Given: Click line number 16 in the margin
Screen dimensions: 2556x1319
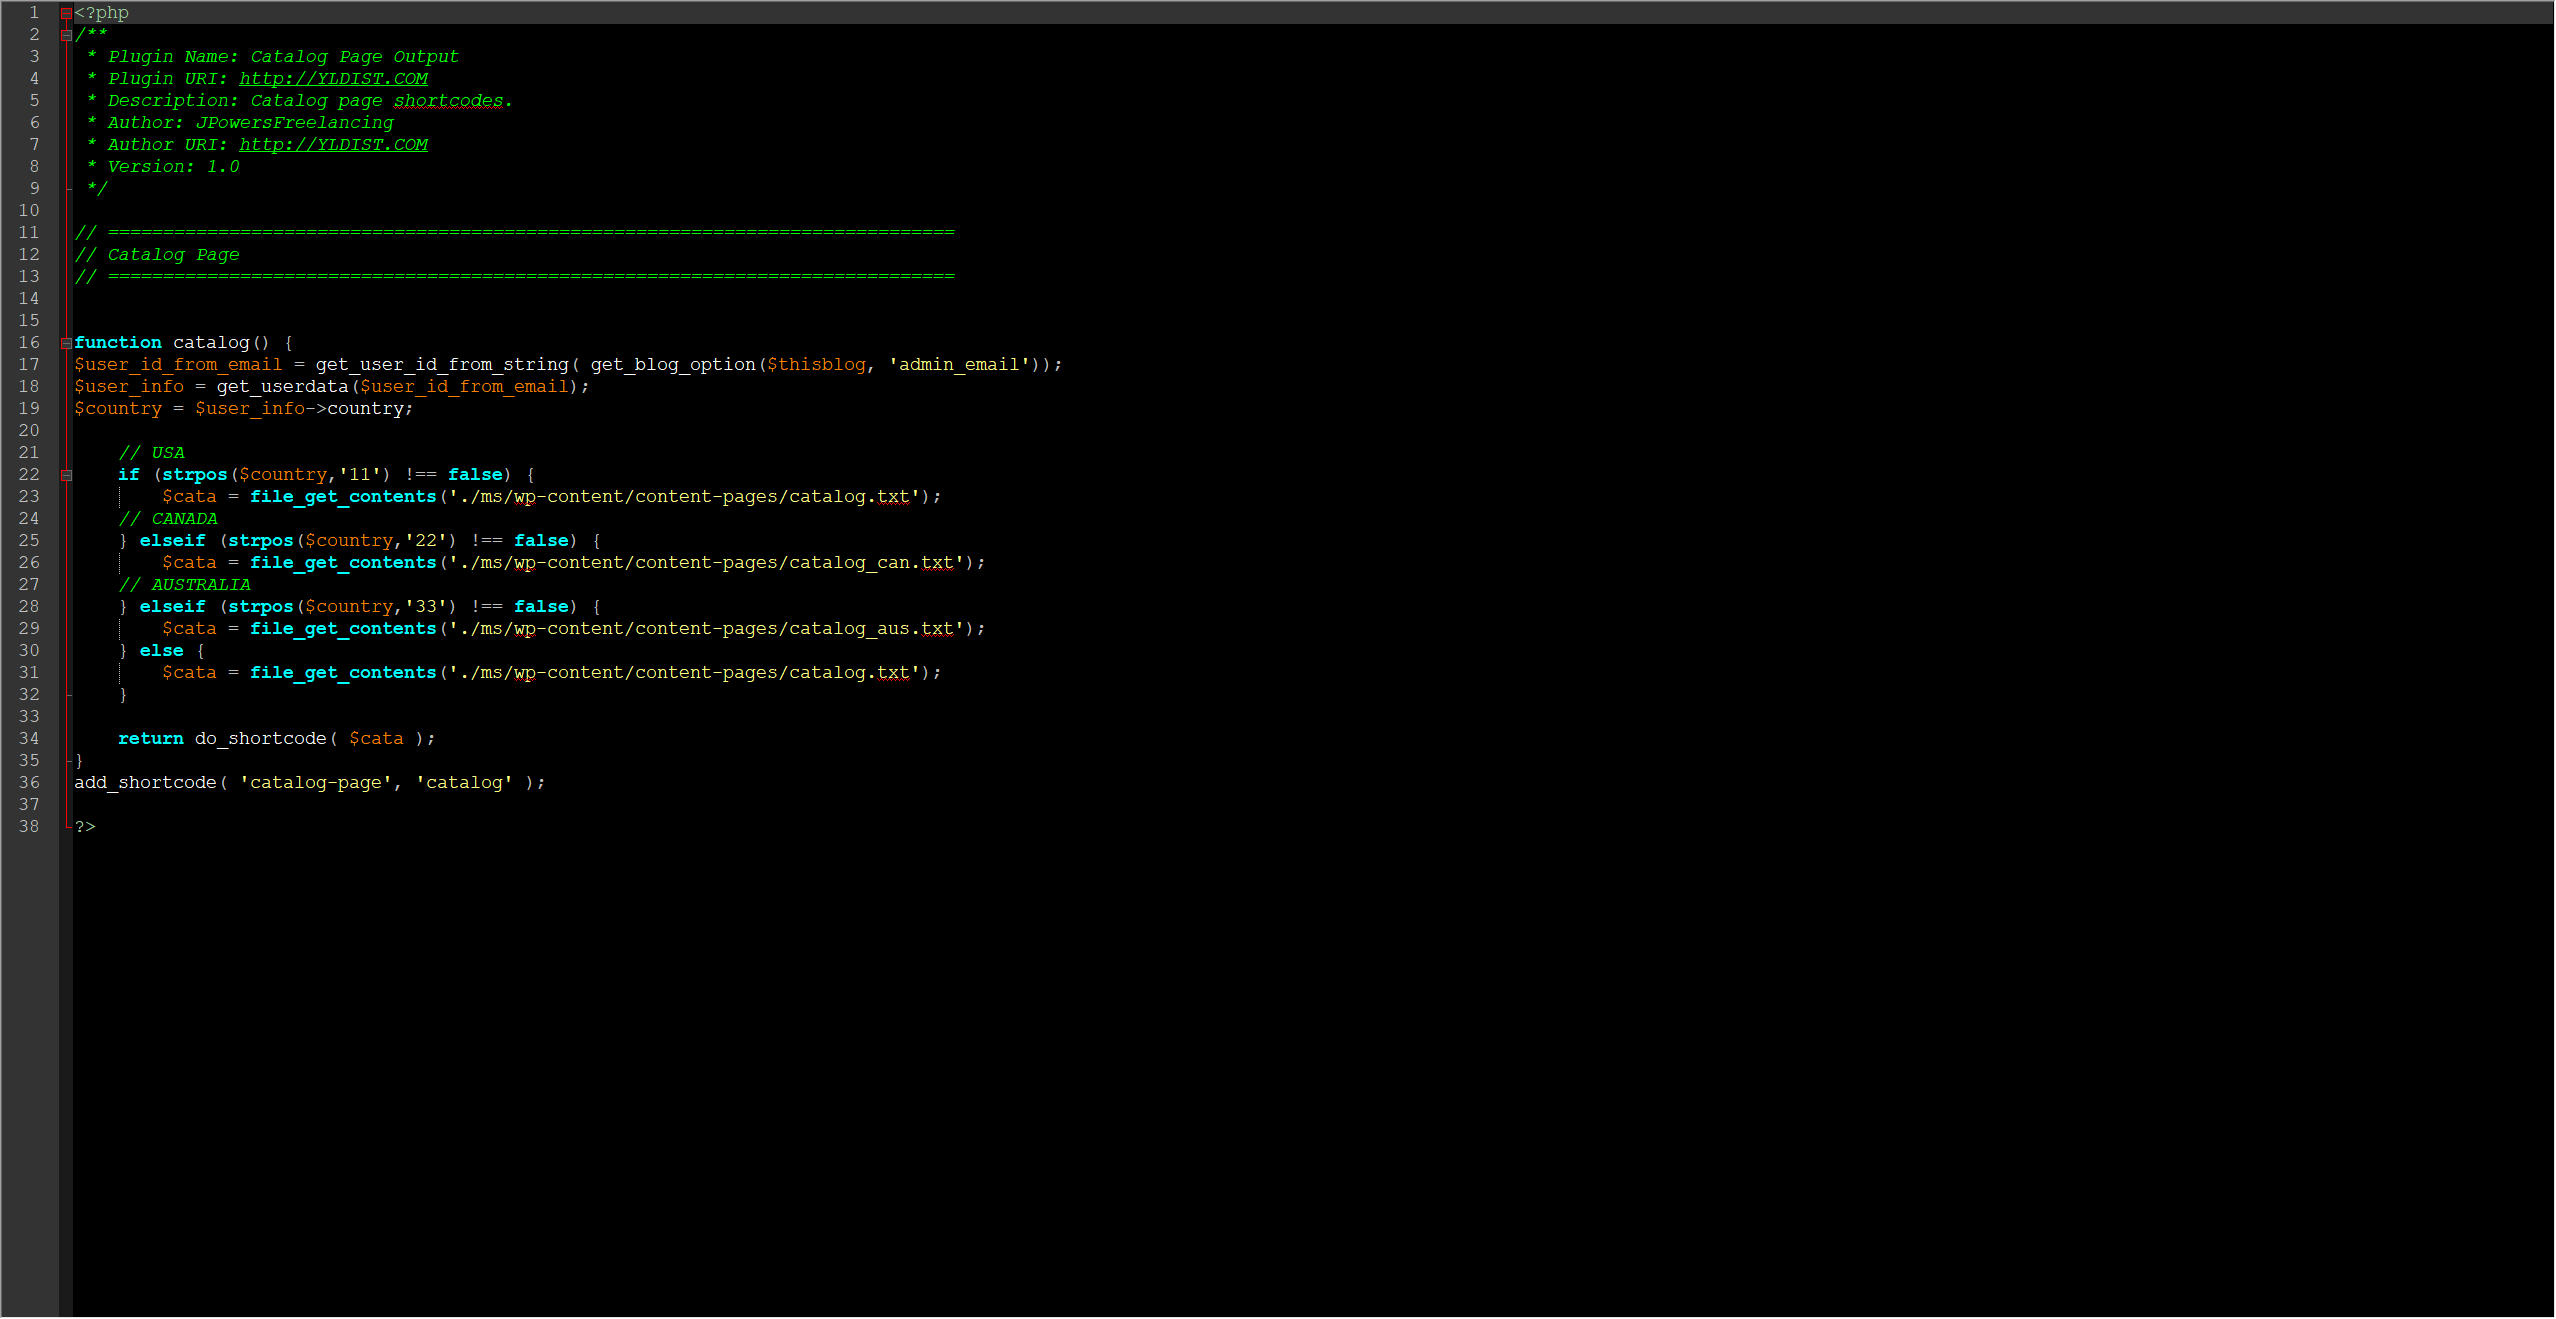Looking at the screenshot, I should pos(29,343).
